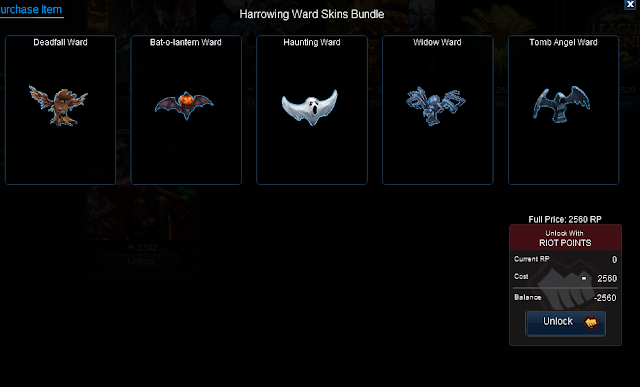Open the Purchase Item tab

pyautogui.click(x=31, y=10)
